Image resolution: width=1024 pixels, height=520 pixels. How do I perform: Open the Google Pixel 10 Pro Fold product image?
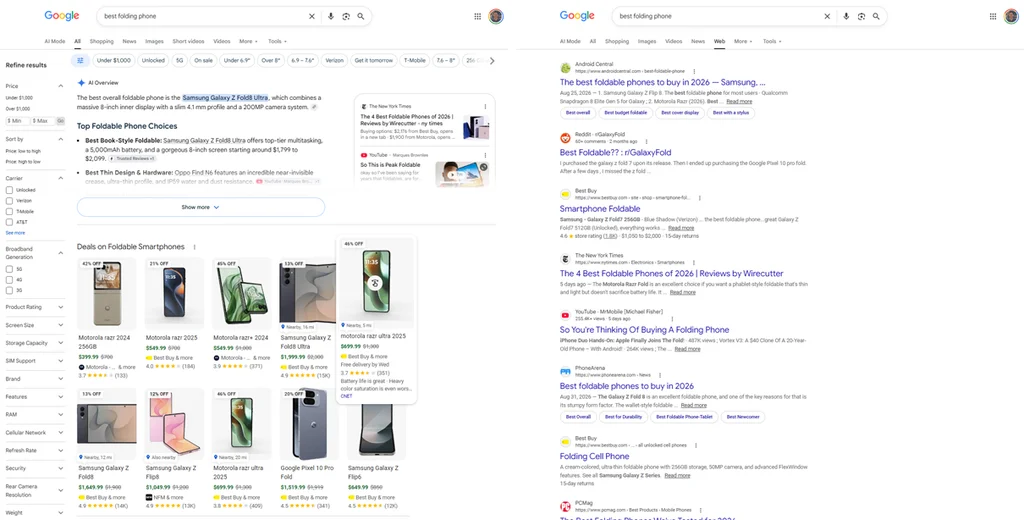point(309,424)
